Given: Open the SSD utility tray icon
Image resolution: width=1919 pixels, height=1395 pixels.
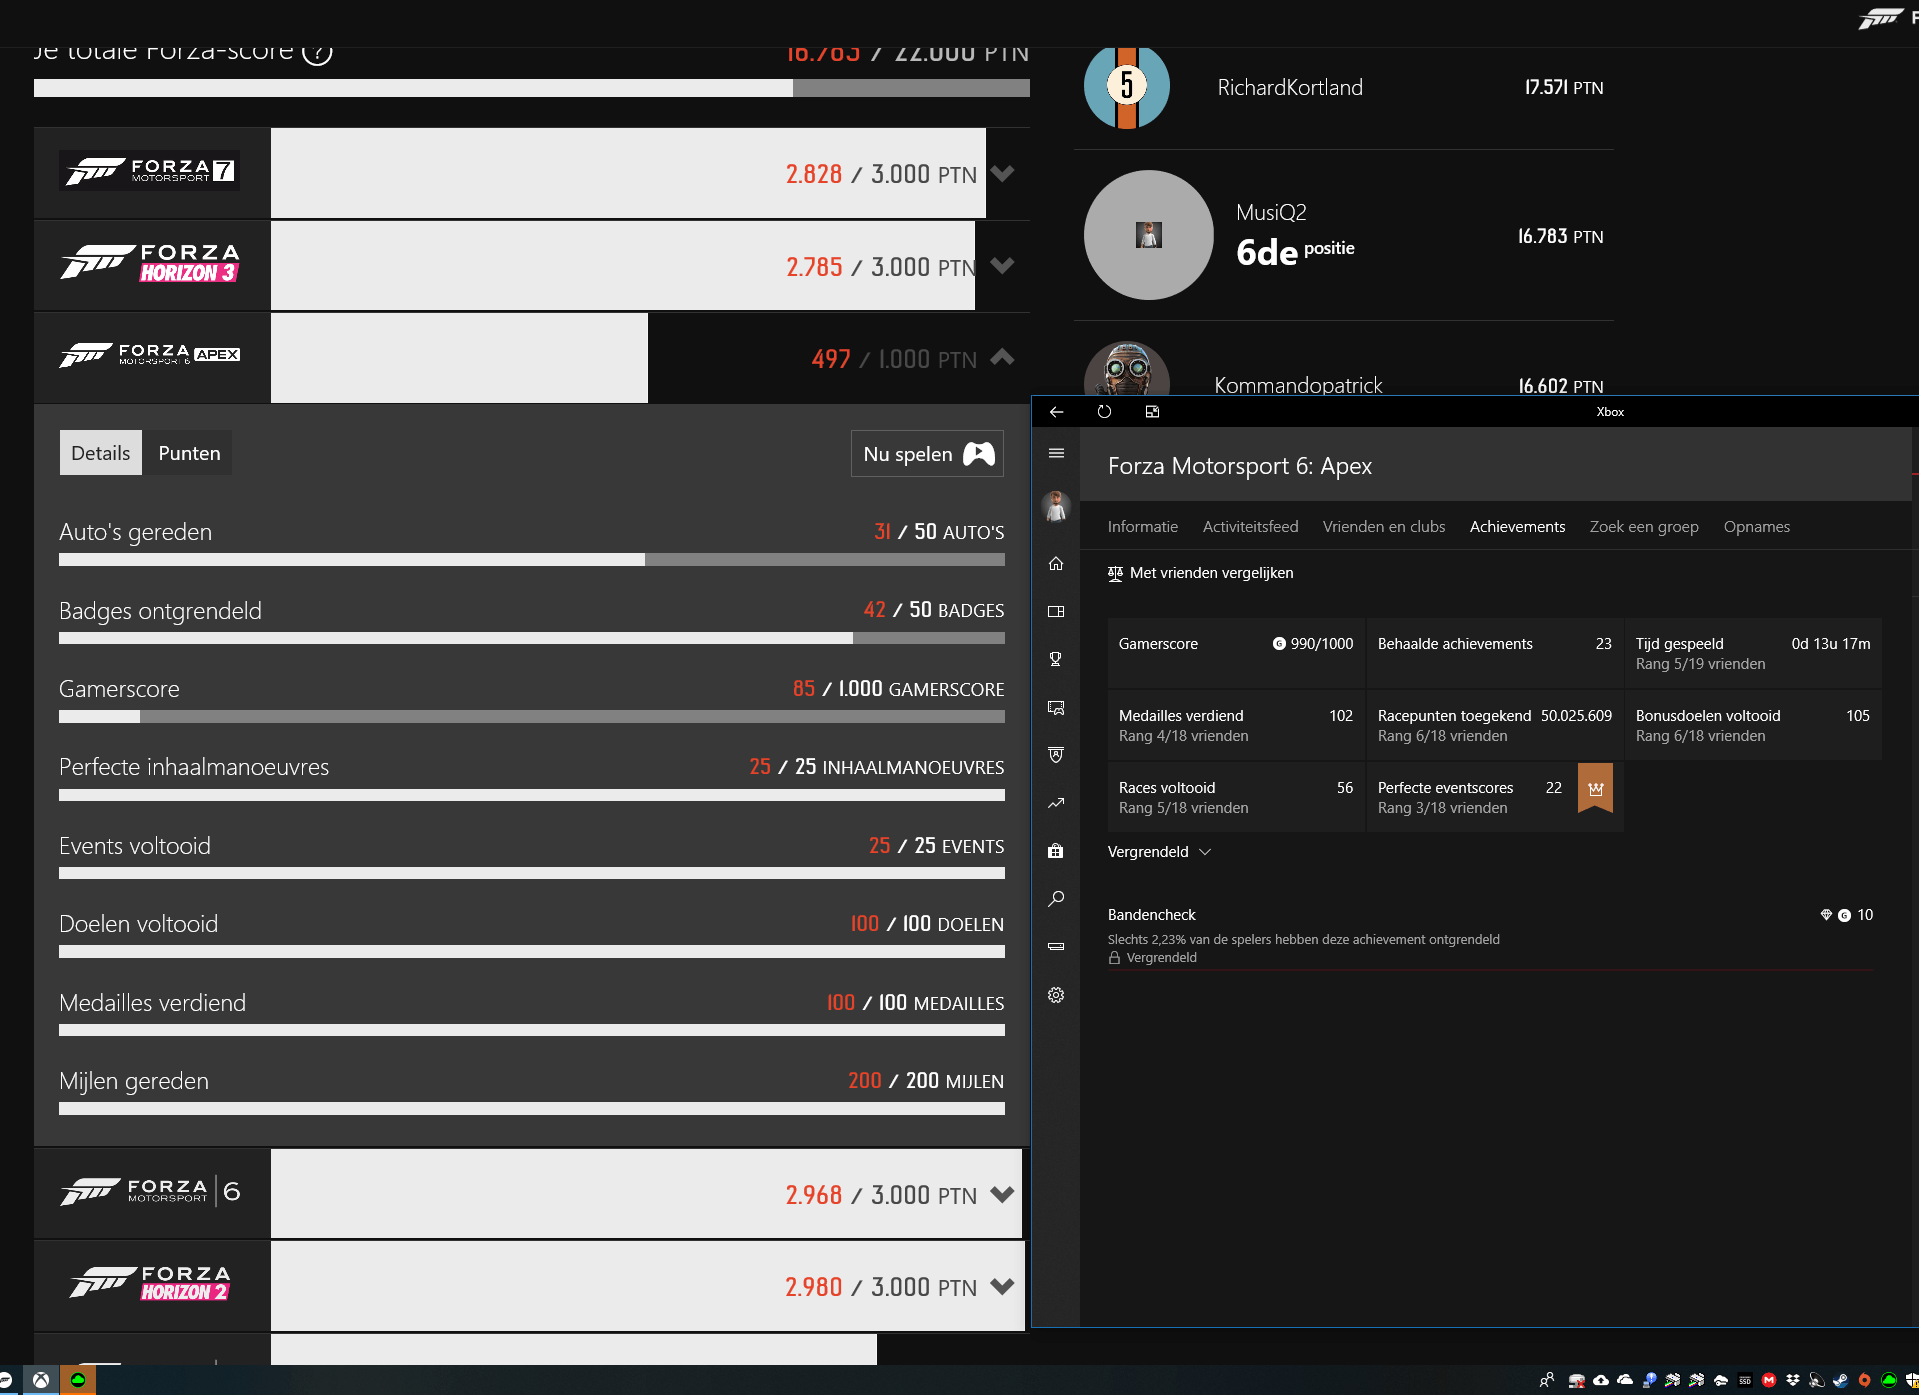Looking at the screenshot, I should [x=1745, y=1381].
